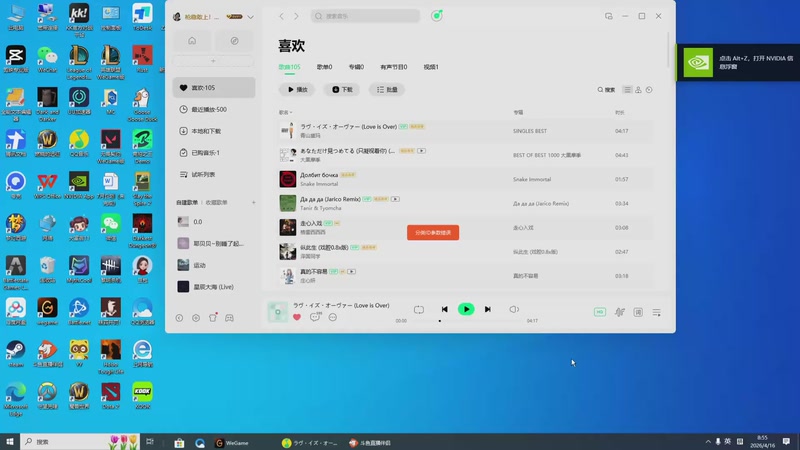This screenshot has height=450, width=800.
Task: Open the playlist named 0.0
Action: tap(214, 222)
